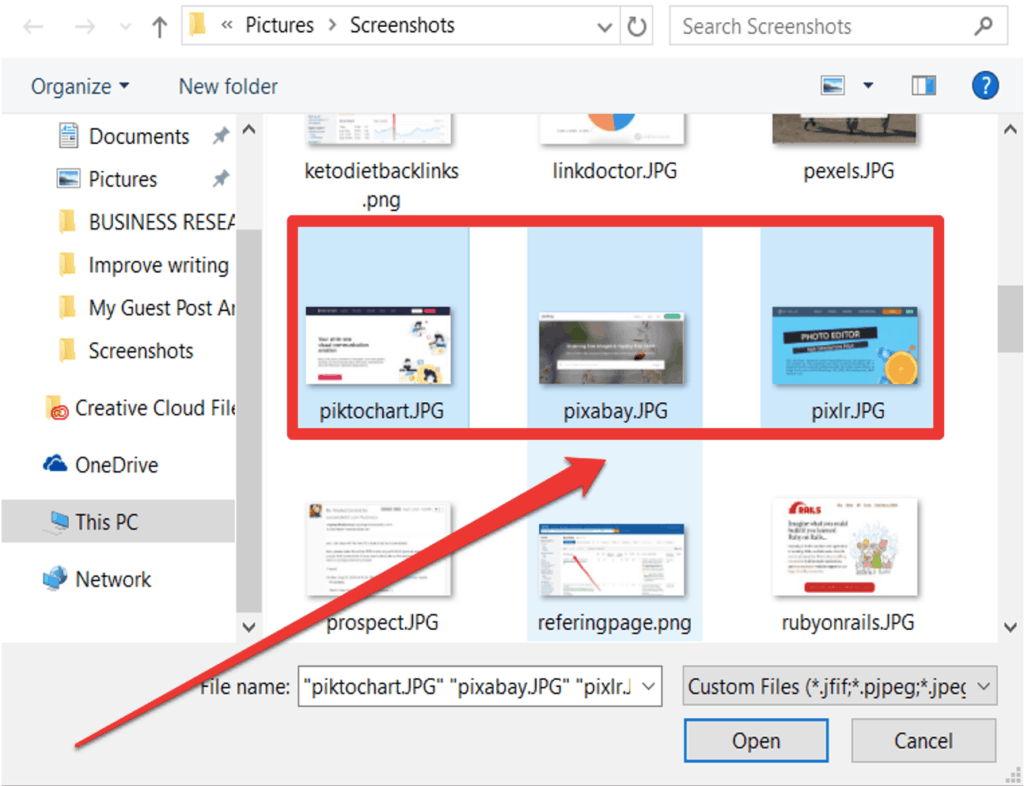Screen dimensions: 1024x786
Task: Click the pixabay.JPG file name label
Action: pos(615,411)
